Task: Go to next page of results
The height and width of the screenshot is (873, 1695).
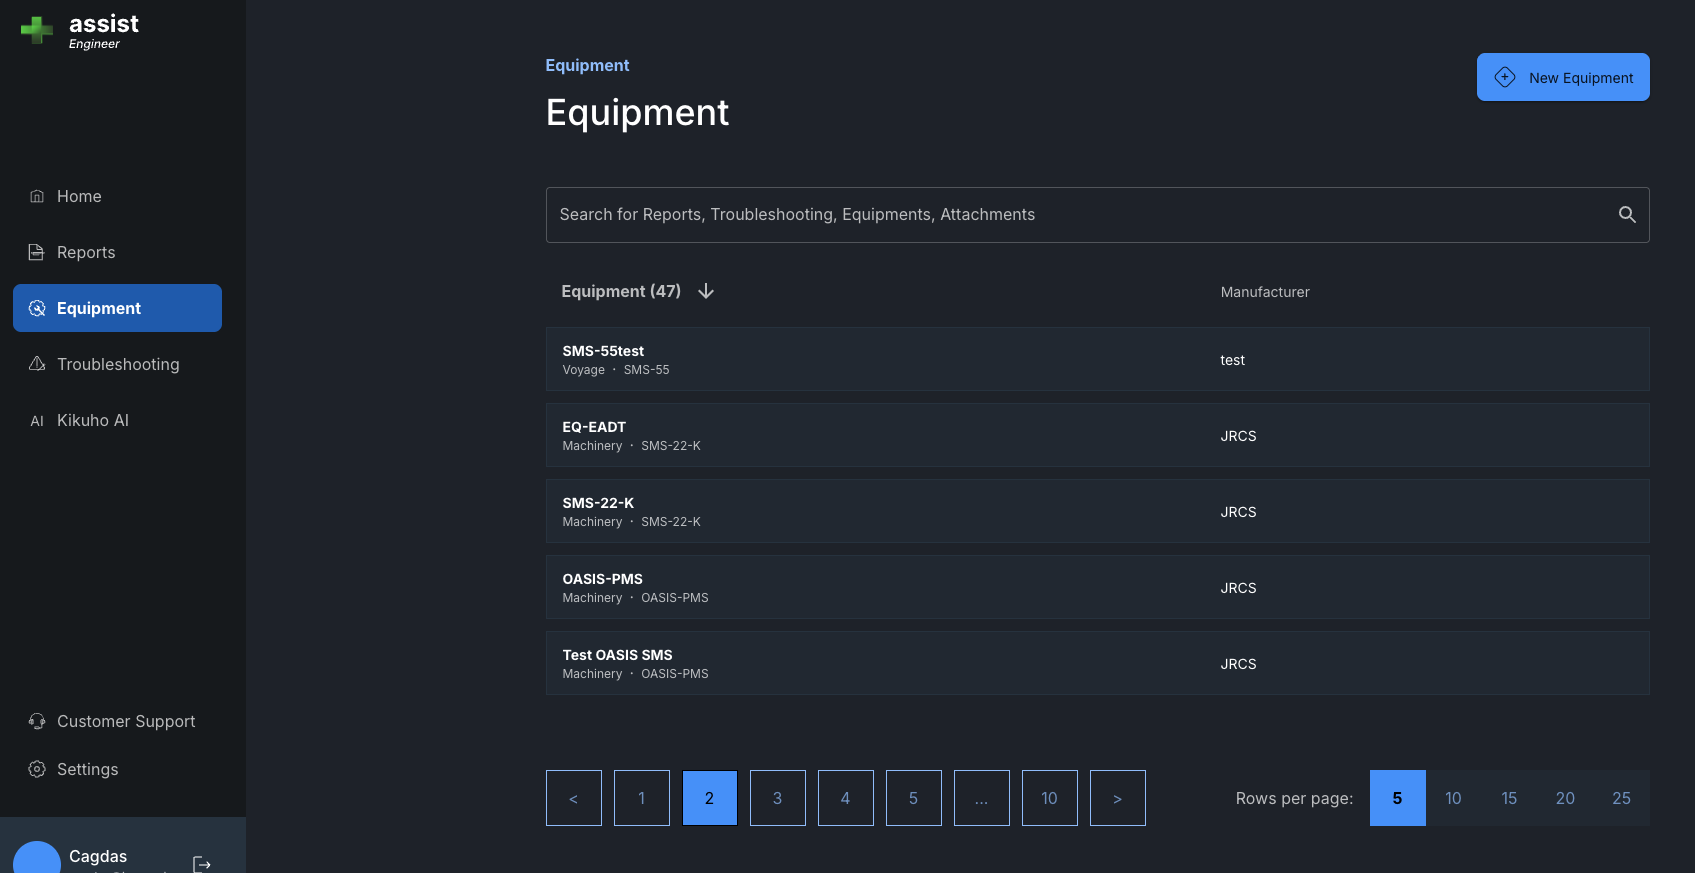Action: [x=1118, y=798]
